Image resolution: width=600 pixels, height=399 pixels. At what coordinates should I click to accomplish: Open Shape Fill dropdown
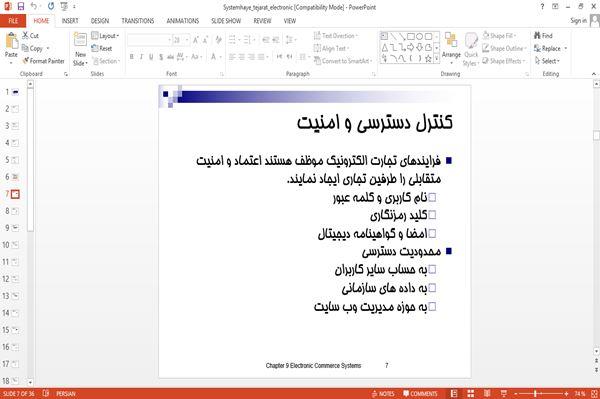click(499, 36)
